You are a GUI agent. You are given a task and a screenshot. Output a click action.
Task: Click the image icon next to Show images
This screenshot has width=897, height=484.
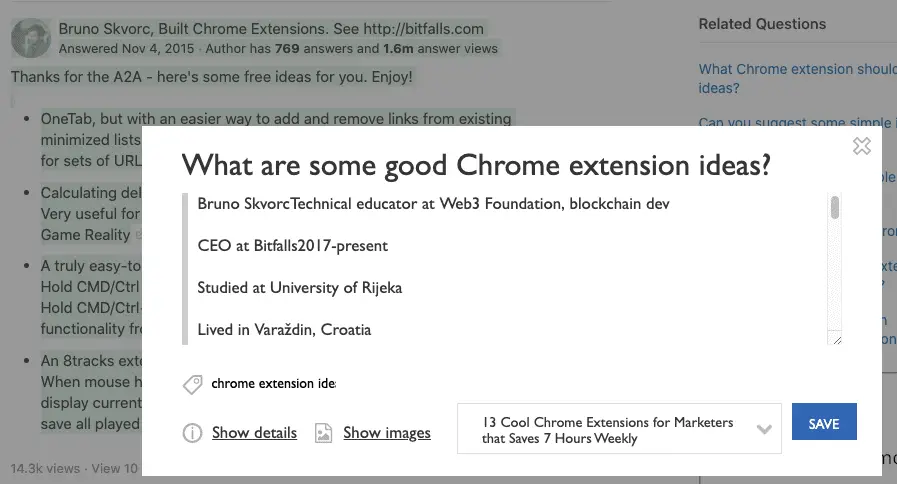(x=323, y=433)
